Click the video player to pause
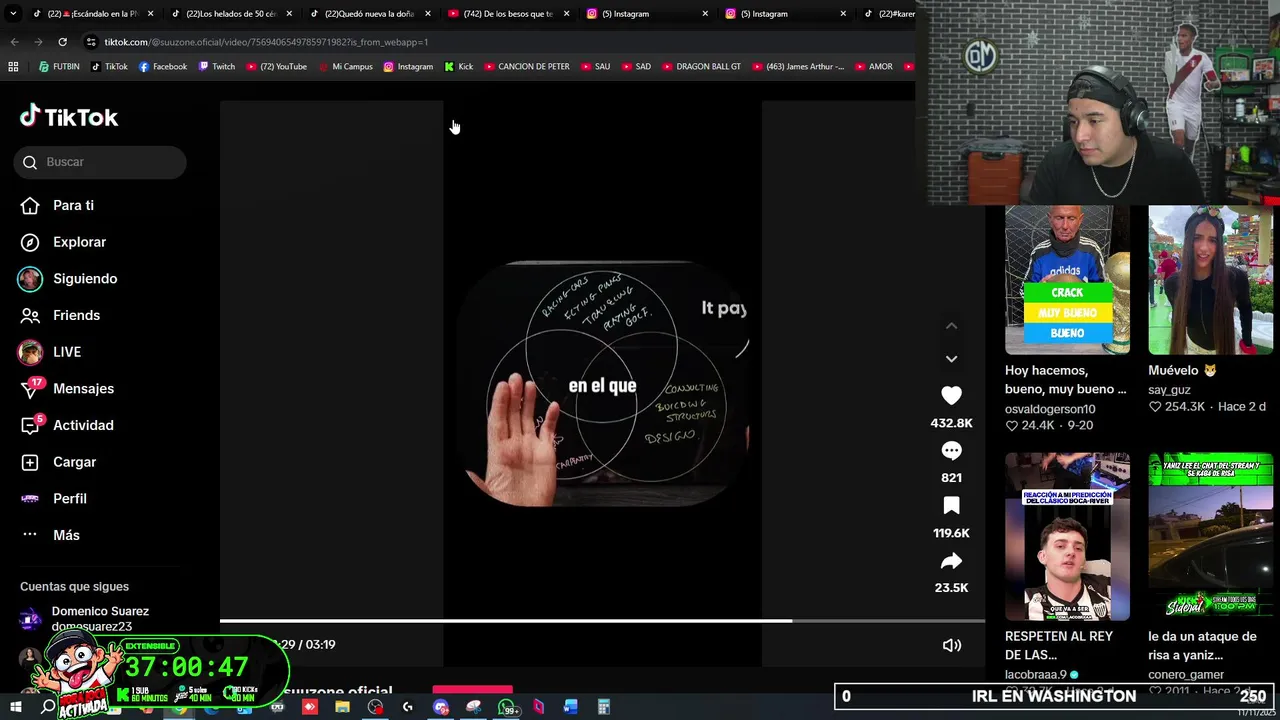 click(602, 383)
